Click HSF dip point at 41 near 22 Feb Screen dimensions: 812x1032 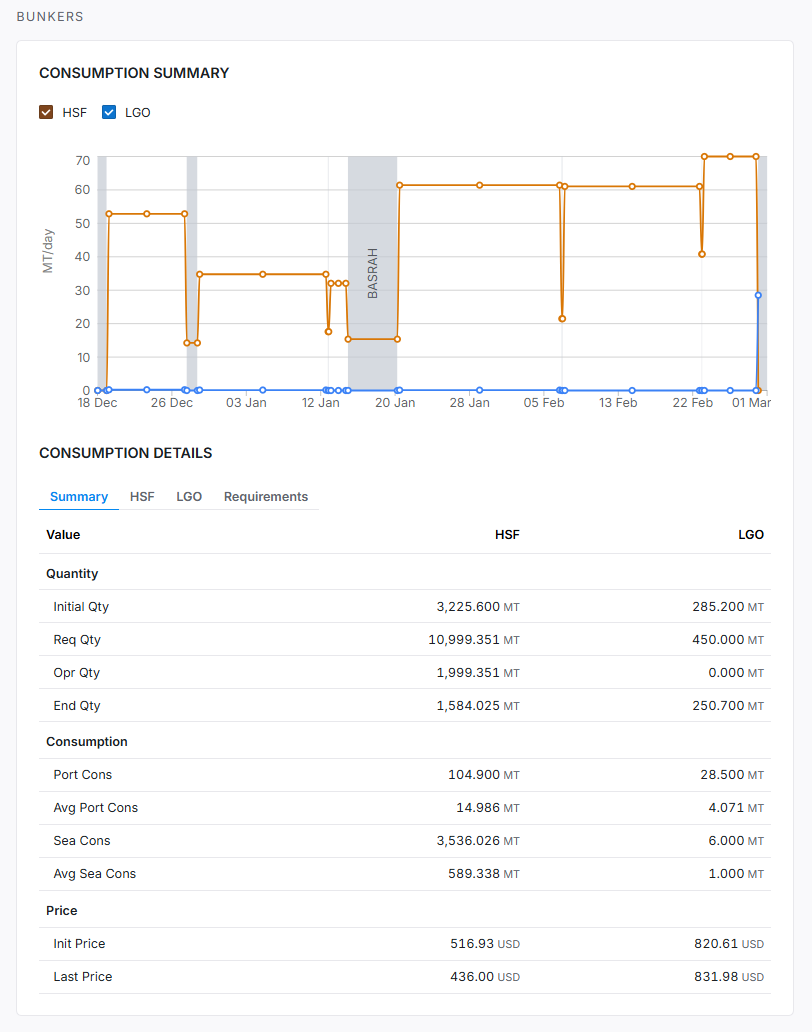(x=702, y=254)
